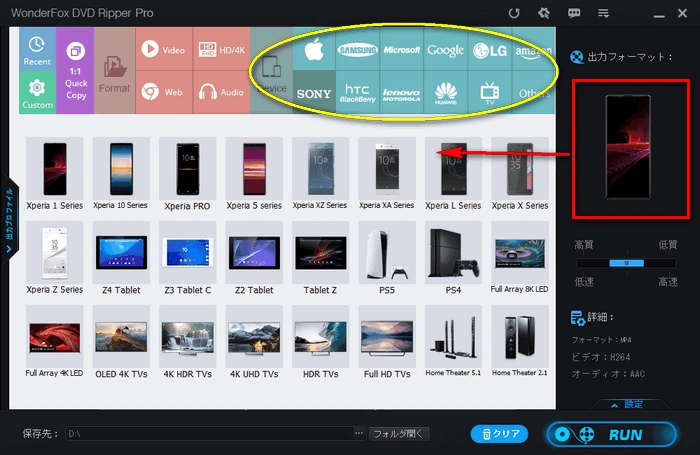Pick the Xperia 5 series profile
The height and width of the screenshot is (455, 700).
pyautogui.click(x=254, y=174)
